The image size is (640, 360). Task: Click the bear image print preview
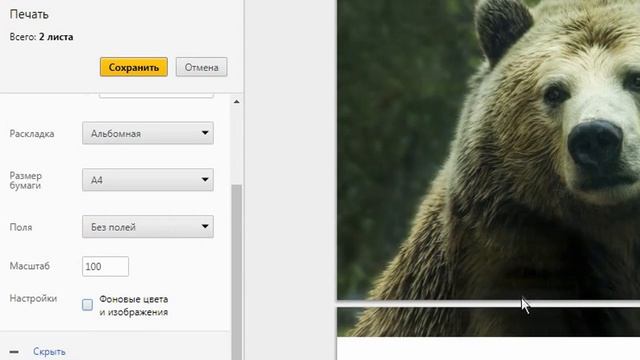point(488,150)
